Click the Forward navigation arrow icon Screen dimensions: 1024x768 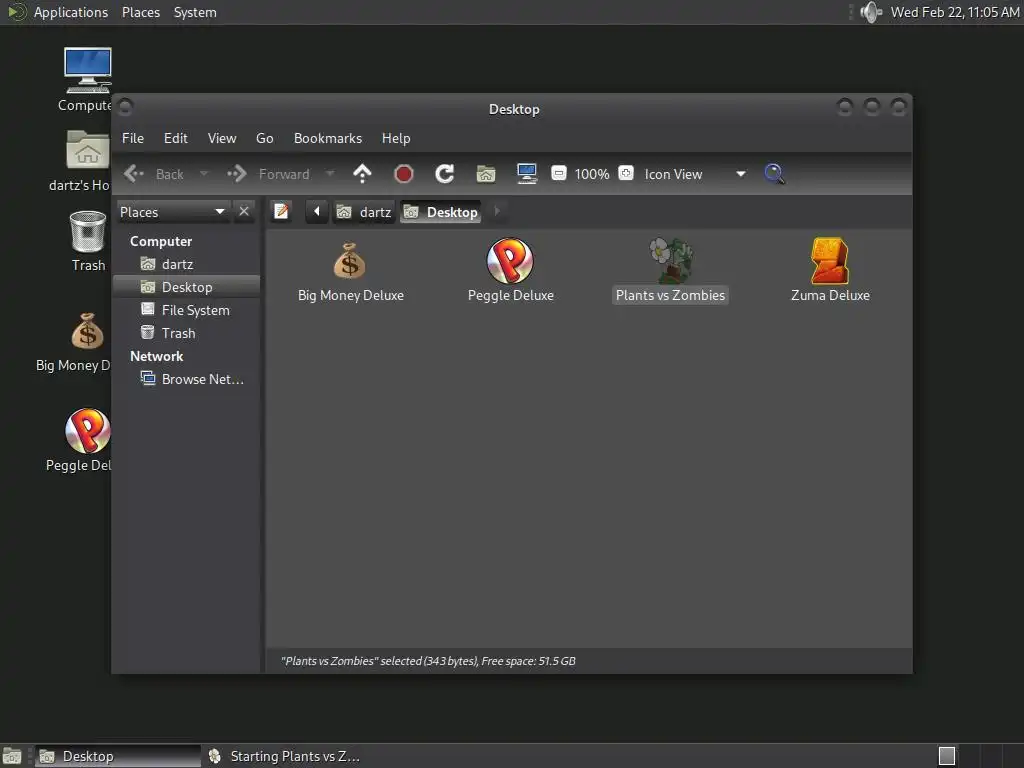236,174
